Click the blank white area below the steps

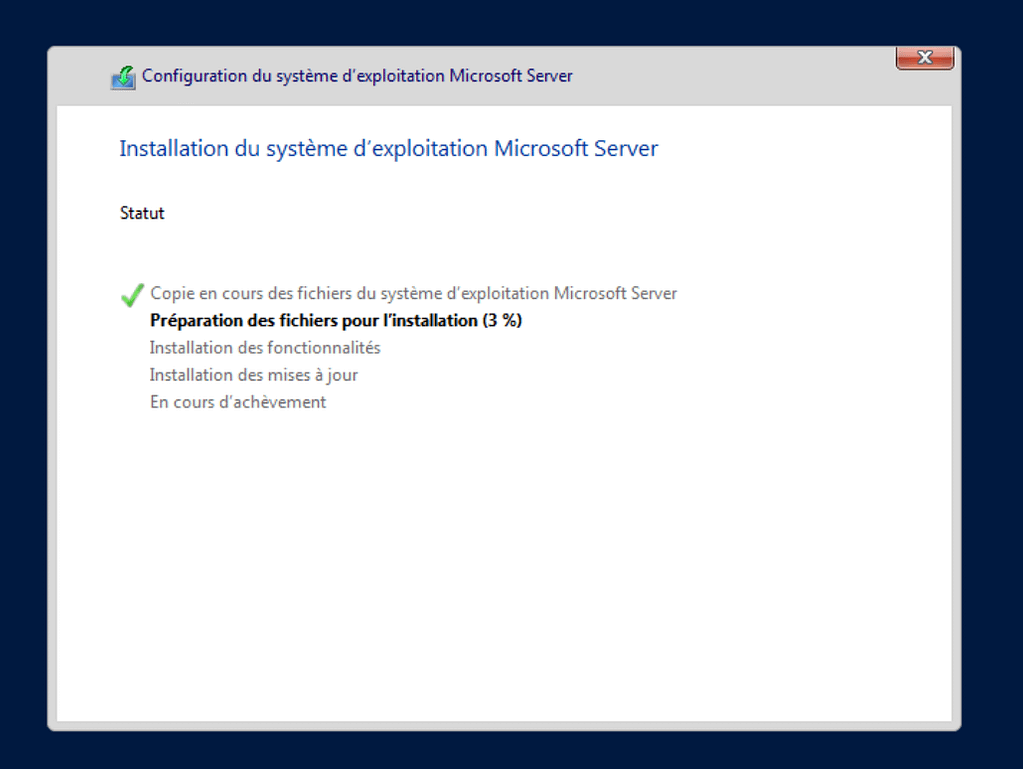click(x=500, y=560)
